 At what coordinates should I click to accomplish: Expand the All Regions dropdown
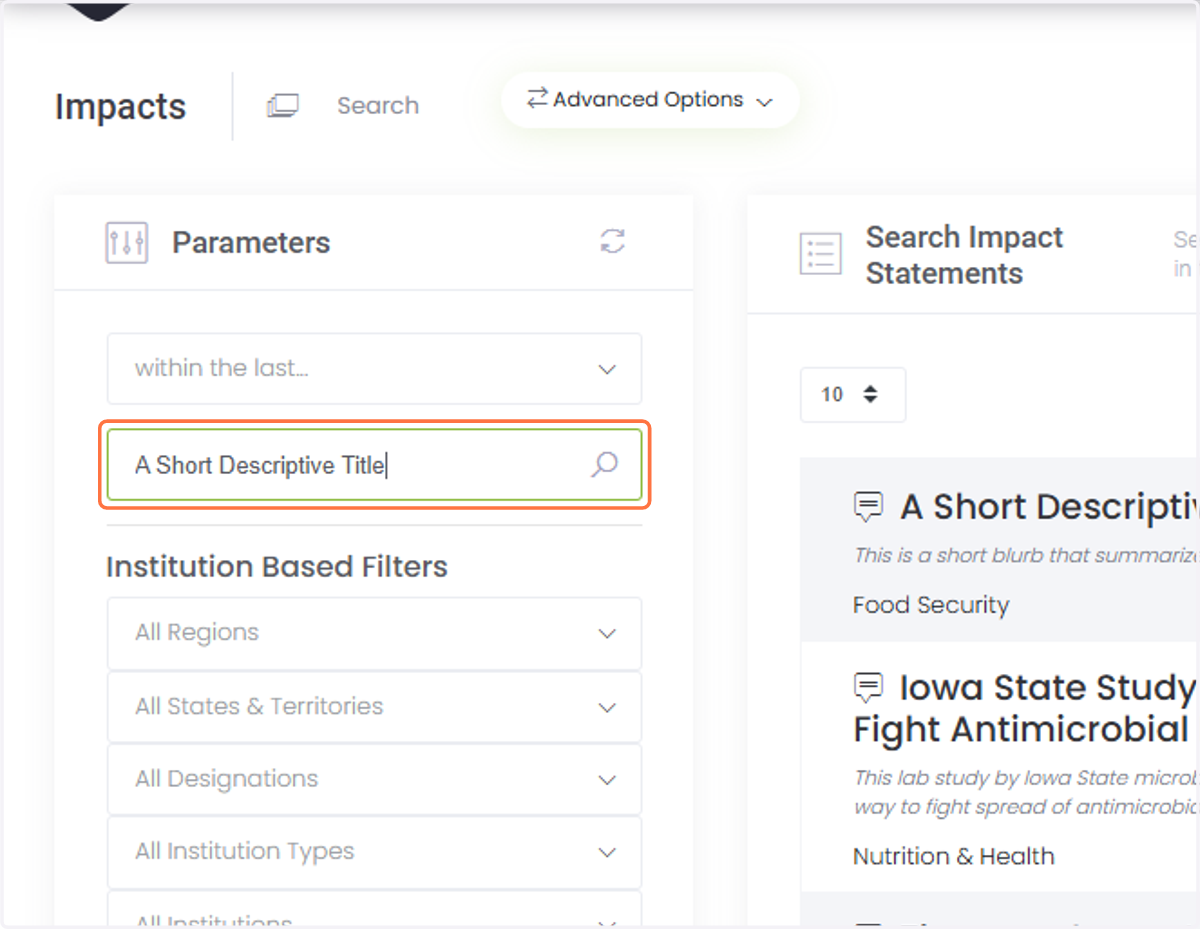click(x=374, y=633)
